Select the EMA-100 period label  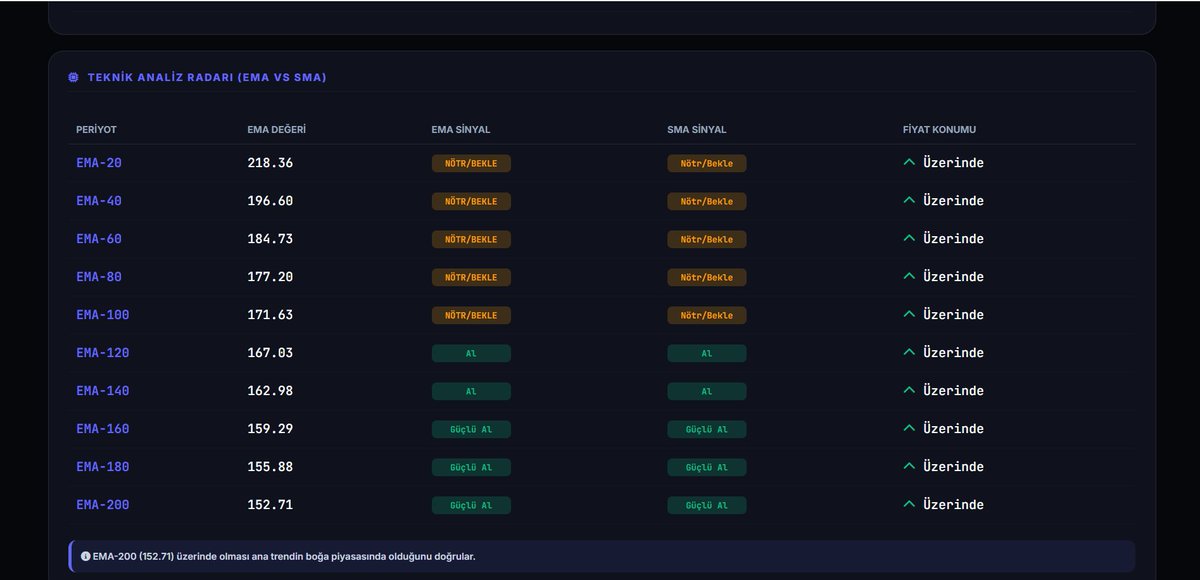pos(103,315)
